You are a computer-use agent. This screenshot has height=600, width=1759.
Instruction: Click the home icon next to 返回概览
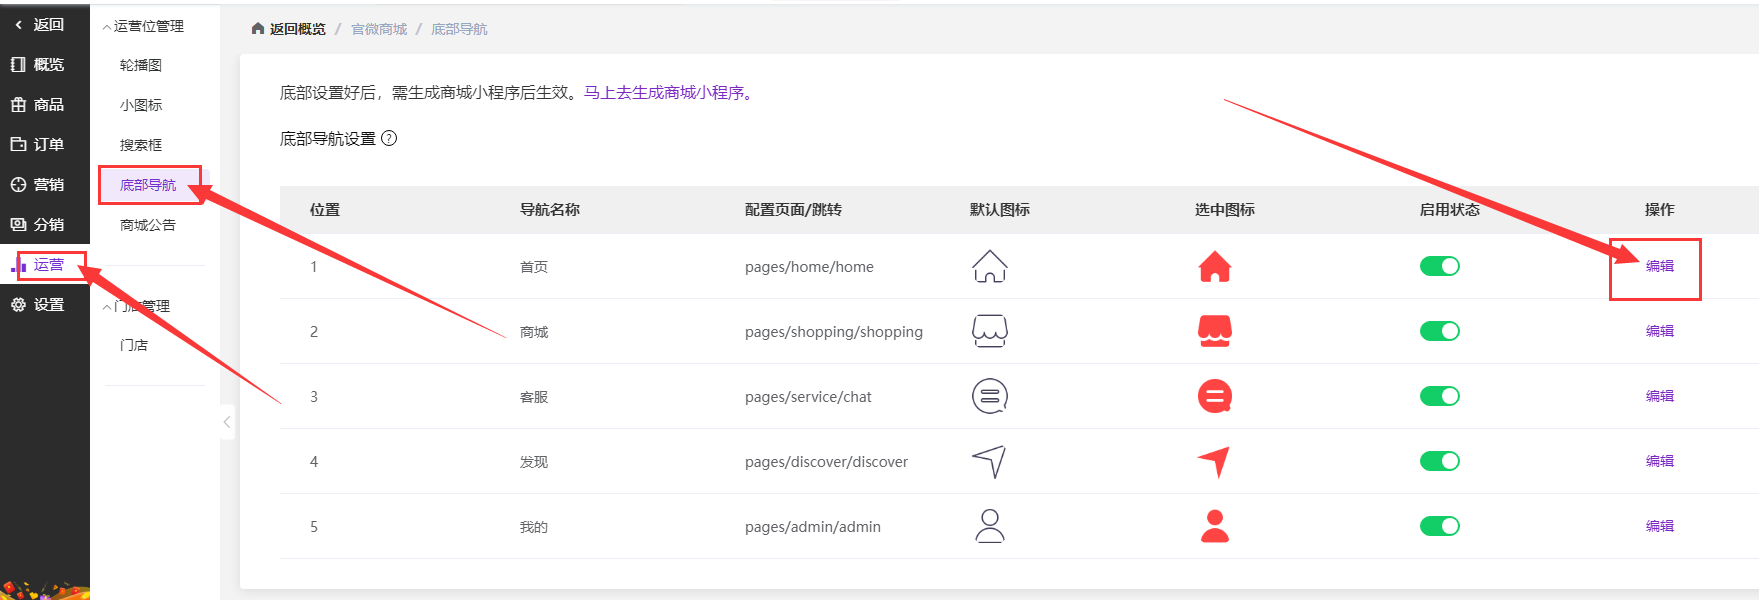point(258,29)
